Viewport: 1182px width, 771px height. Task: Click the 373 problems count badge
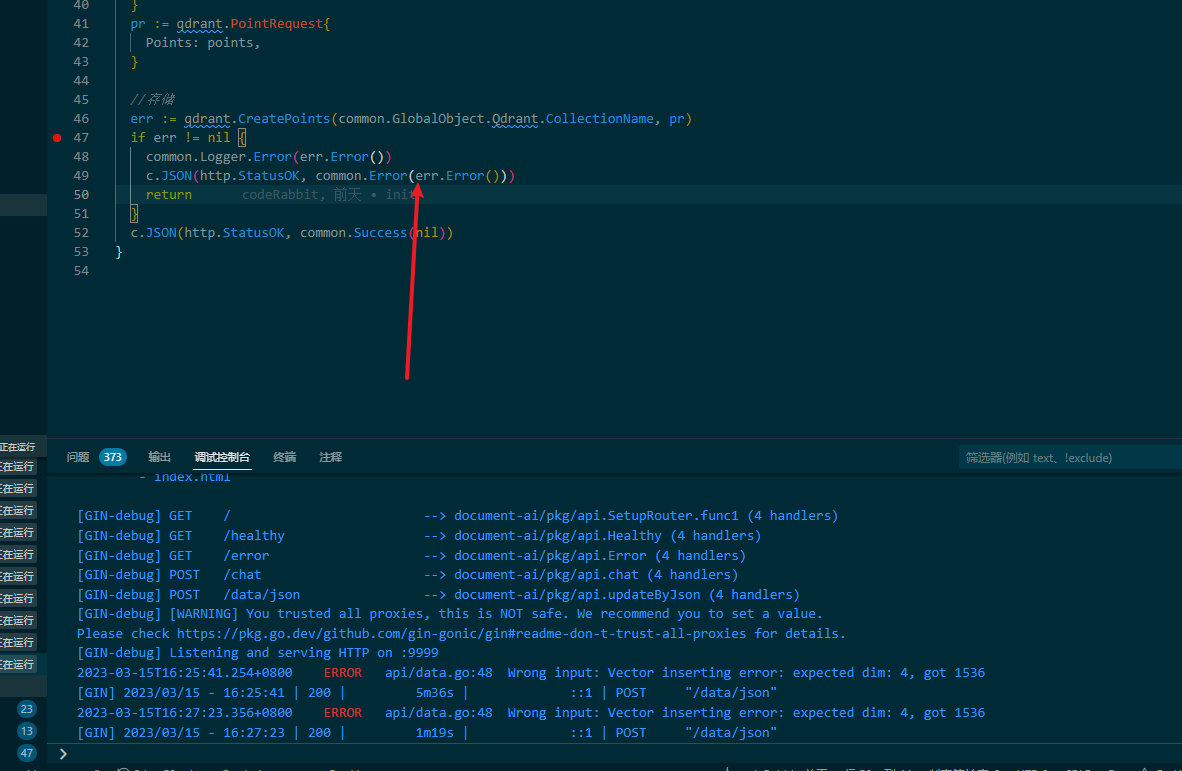point(112,457)
